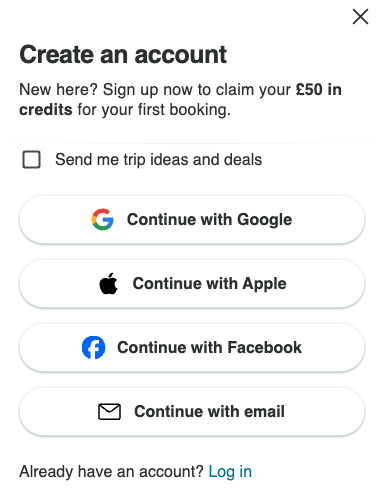Choose Continue with Facebook
Viewport: 386px width, 497px height.
(192, 348)
